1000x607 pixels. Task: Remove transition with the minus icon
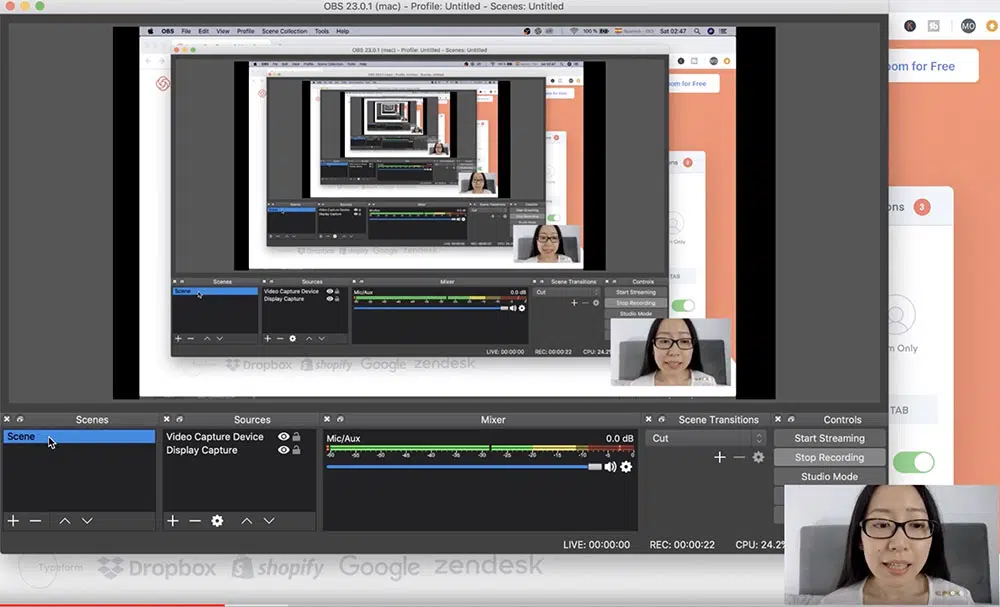click(x=739, y=457)
